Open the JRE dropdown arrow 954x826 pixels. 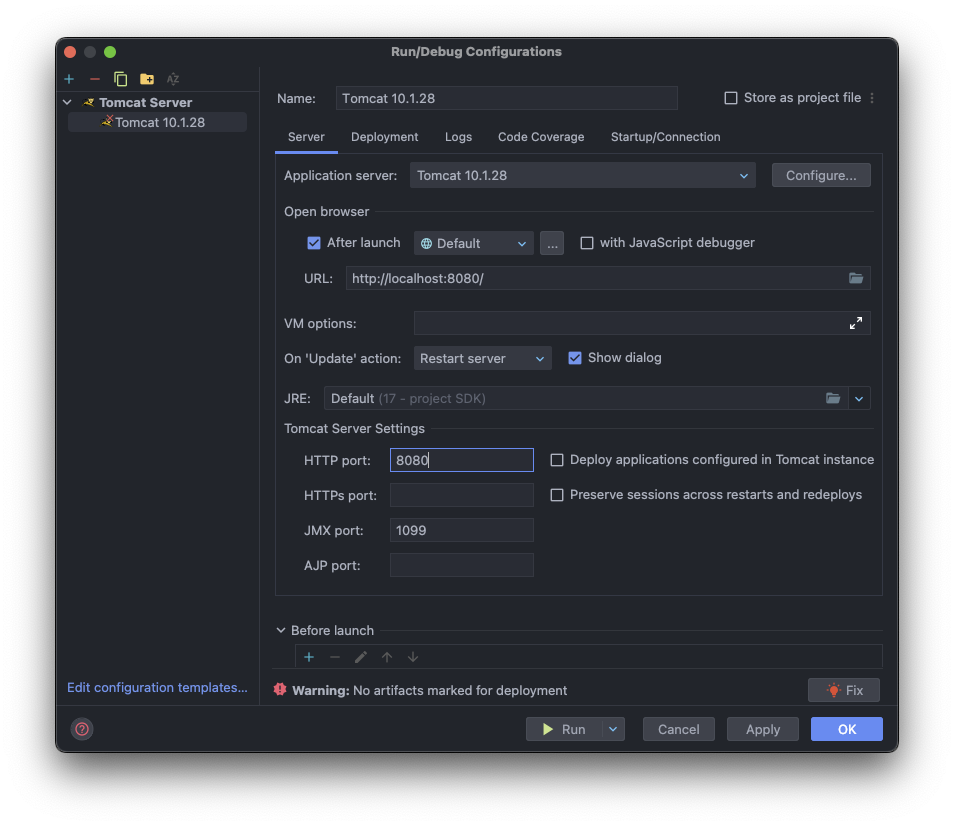[859, 398]
